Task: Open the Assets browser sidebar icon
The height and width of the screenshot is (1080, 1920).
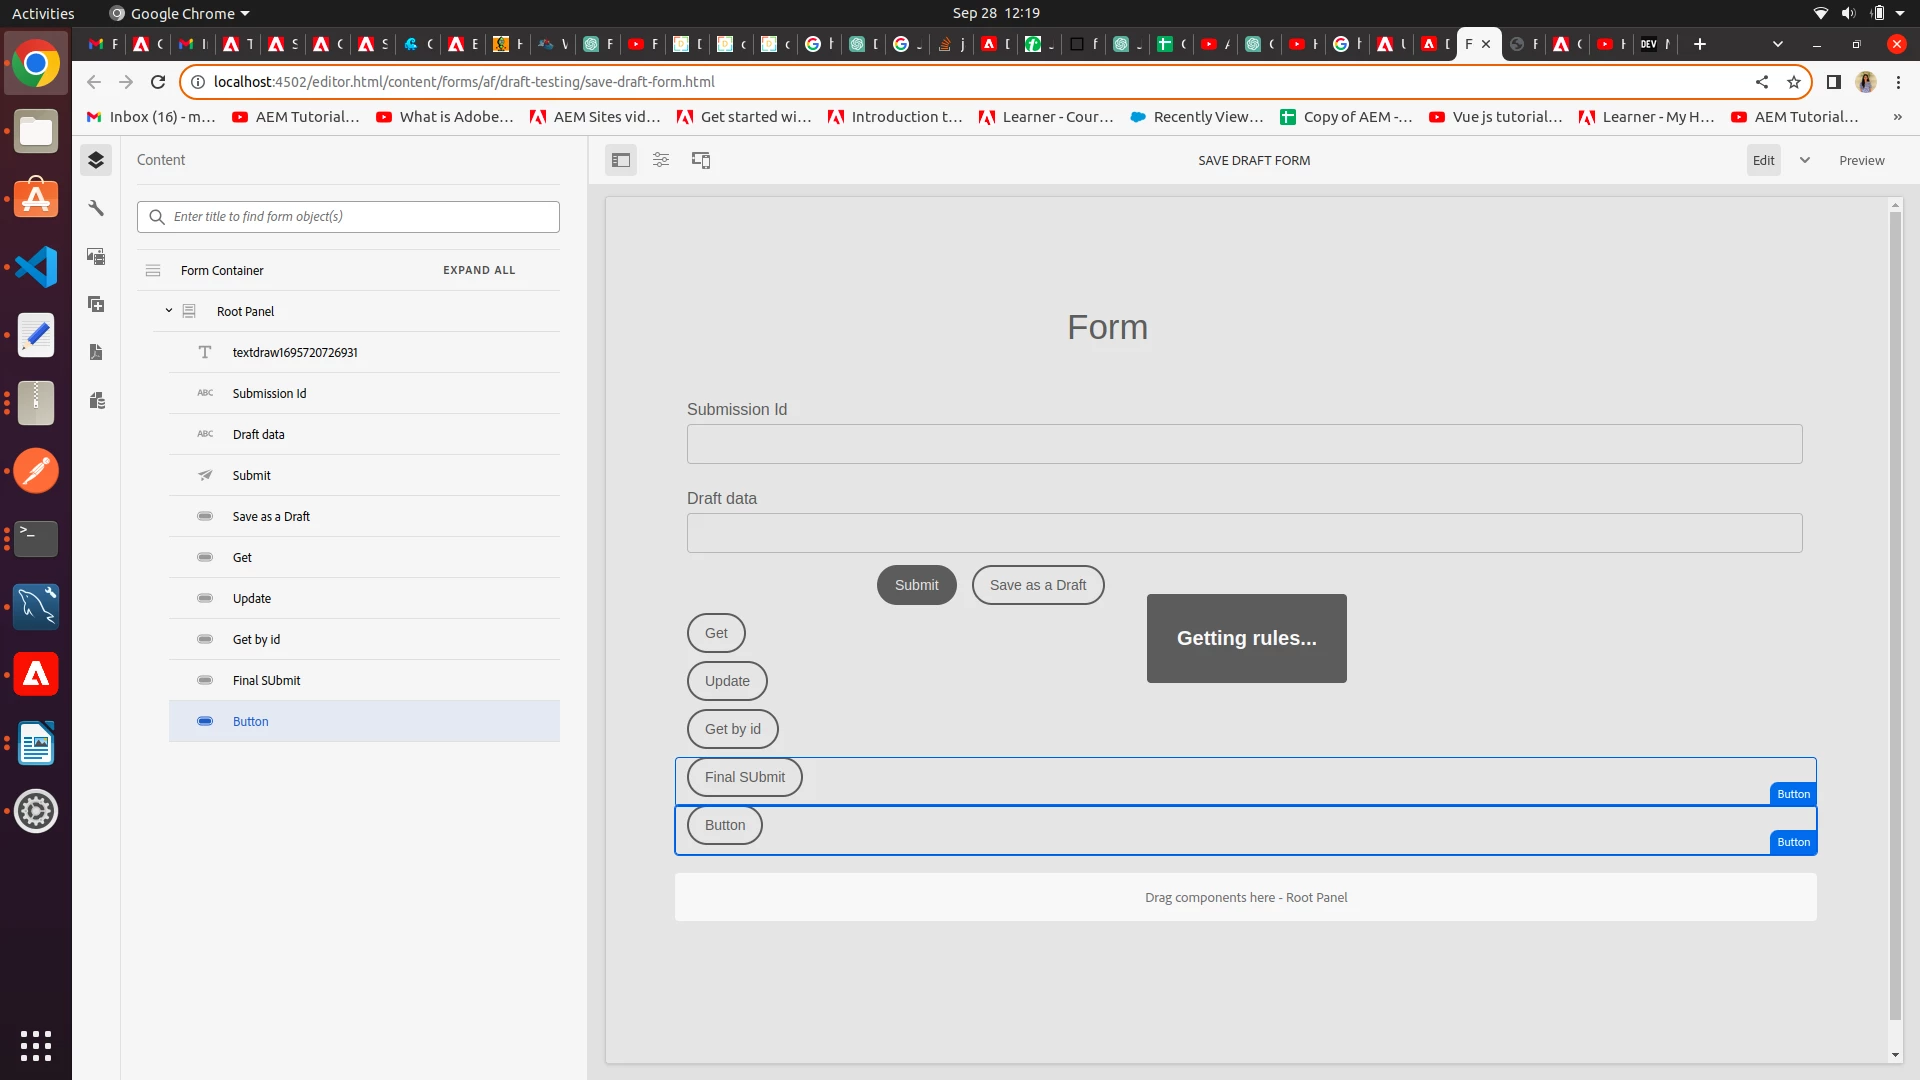Action: point(96,256)
